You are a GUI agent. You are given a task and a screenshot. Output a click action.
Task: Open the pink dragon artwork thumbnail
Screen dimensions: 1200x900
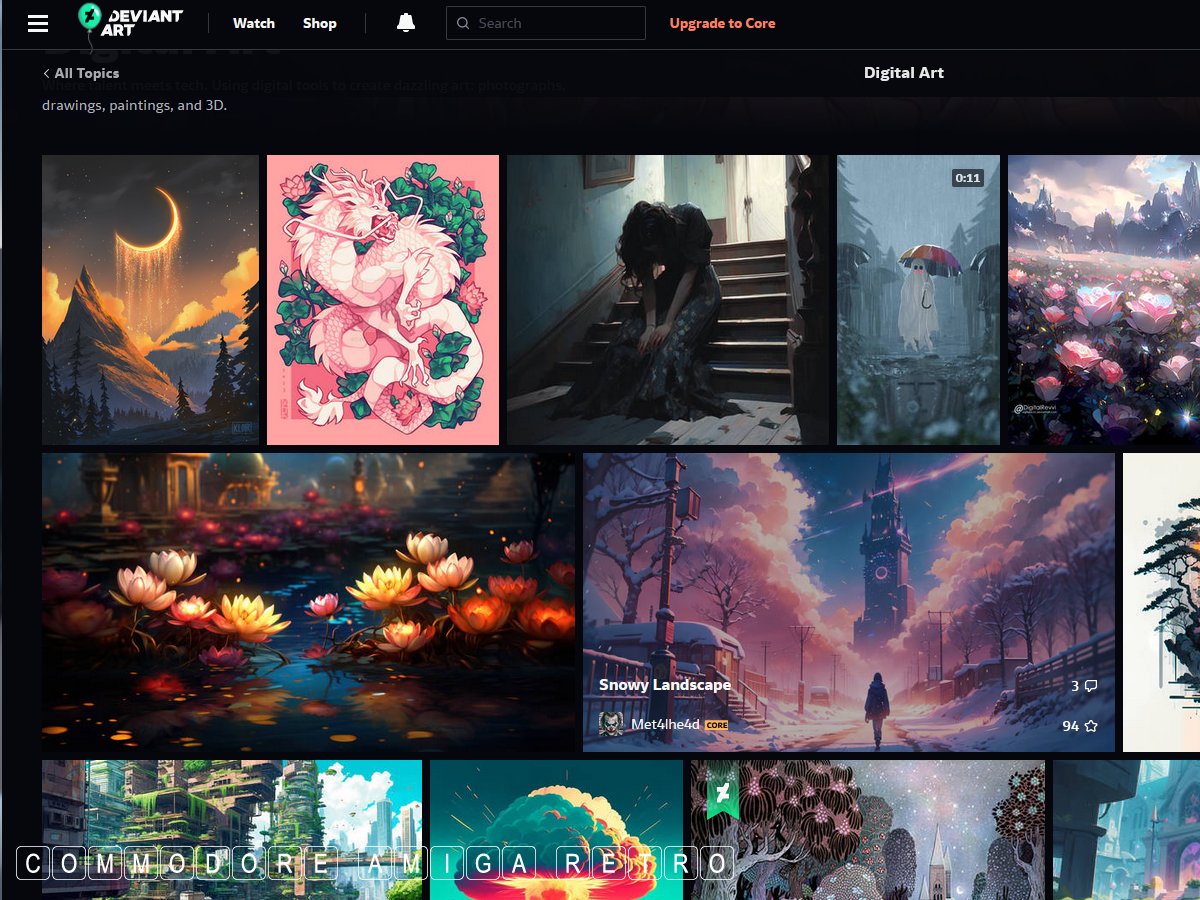[383, 300]
